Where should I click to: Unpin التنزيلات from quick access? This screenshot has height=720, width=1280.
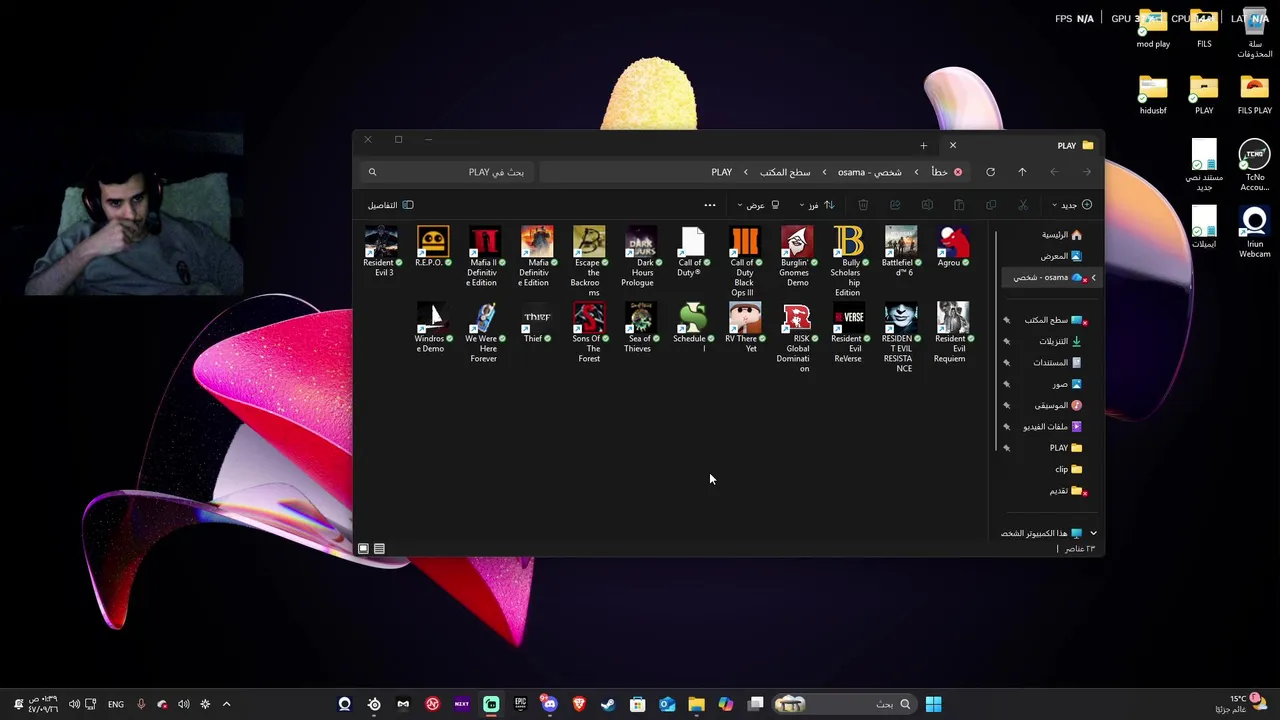[x=1006, y=341]
